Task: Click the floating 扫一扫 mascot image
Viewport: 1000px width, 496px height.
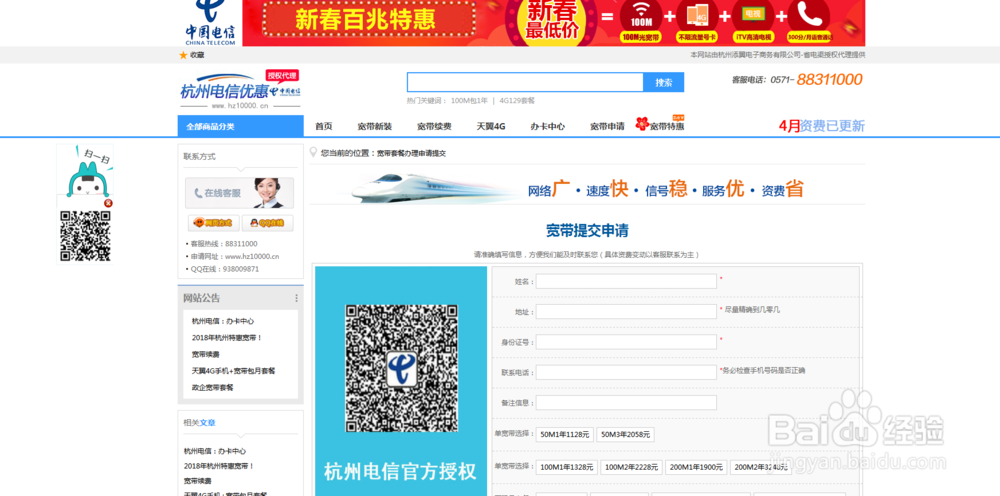Action: pos(85,171)
